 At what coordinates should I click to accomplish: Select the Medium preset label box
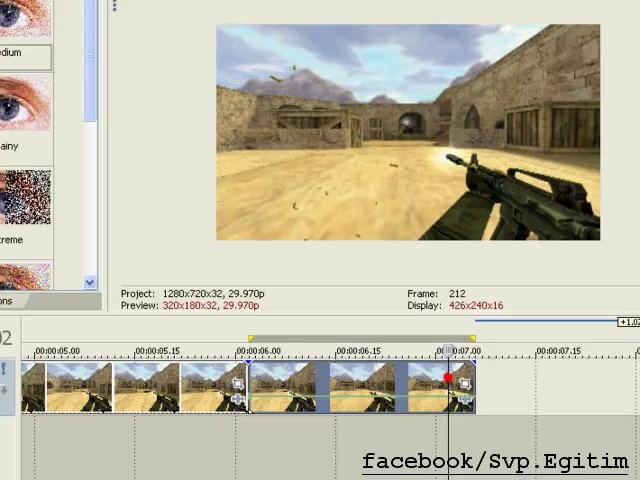[25, 57]
